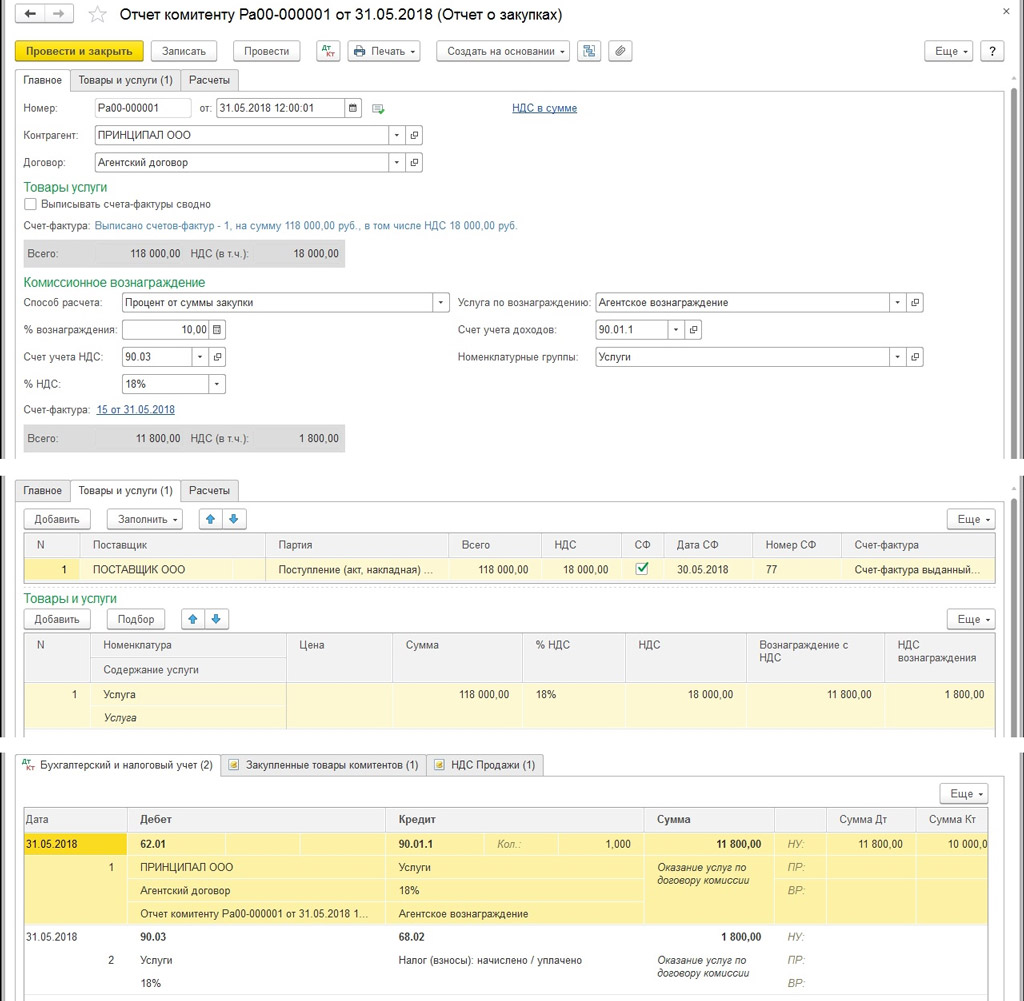Image resolution: width=1024 pixels, height=1001 pixels.
Task: Expand Договор dropdown list
Action: [396, 162]
